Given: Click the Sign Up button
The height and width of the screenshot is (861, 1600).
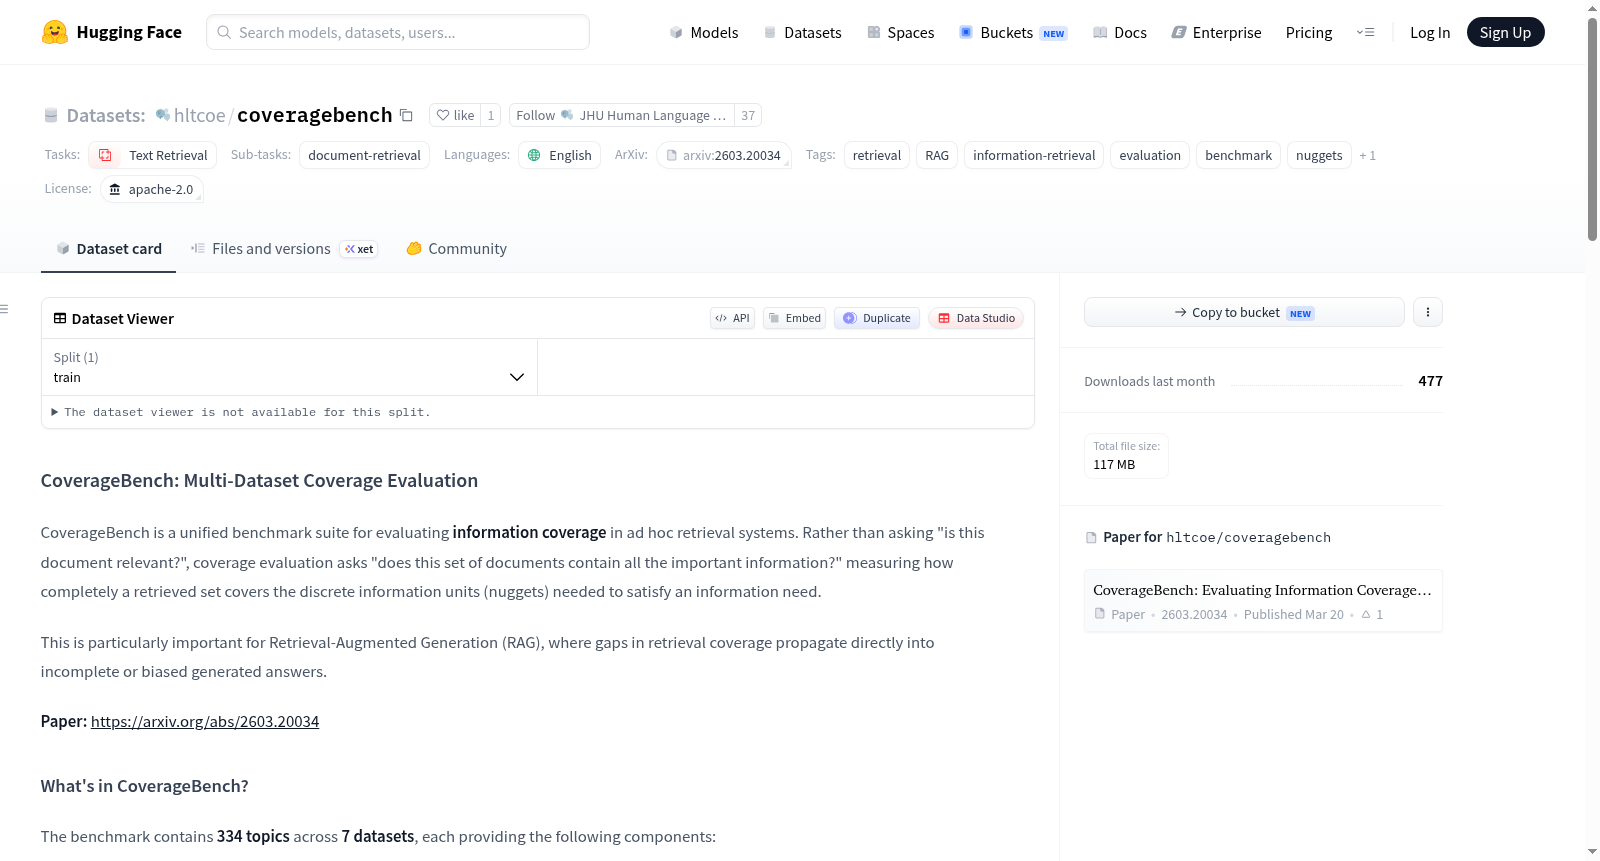Looking at the screenshot, I should [x=1505, y=32].
